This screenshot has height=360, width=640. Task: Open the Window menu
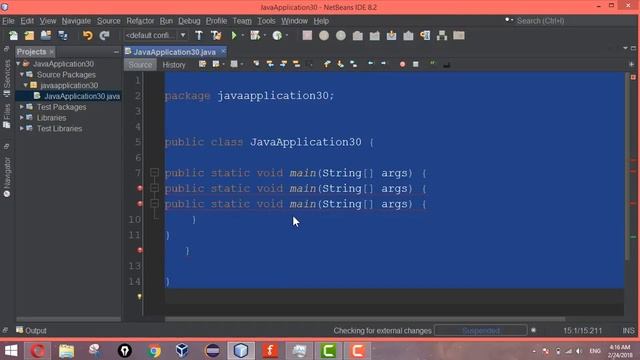pos(294,21)
